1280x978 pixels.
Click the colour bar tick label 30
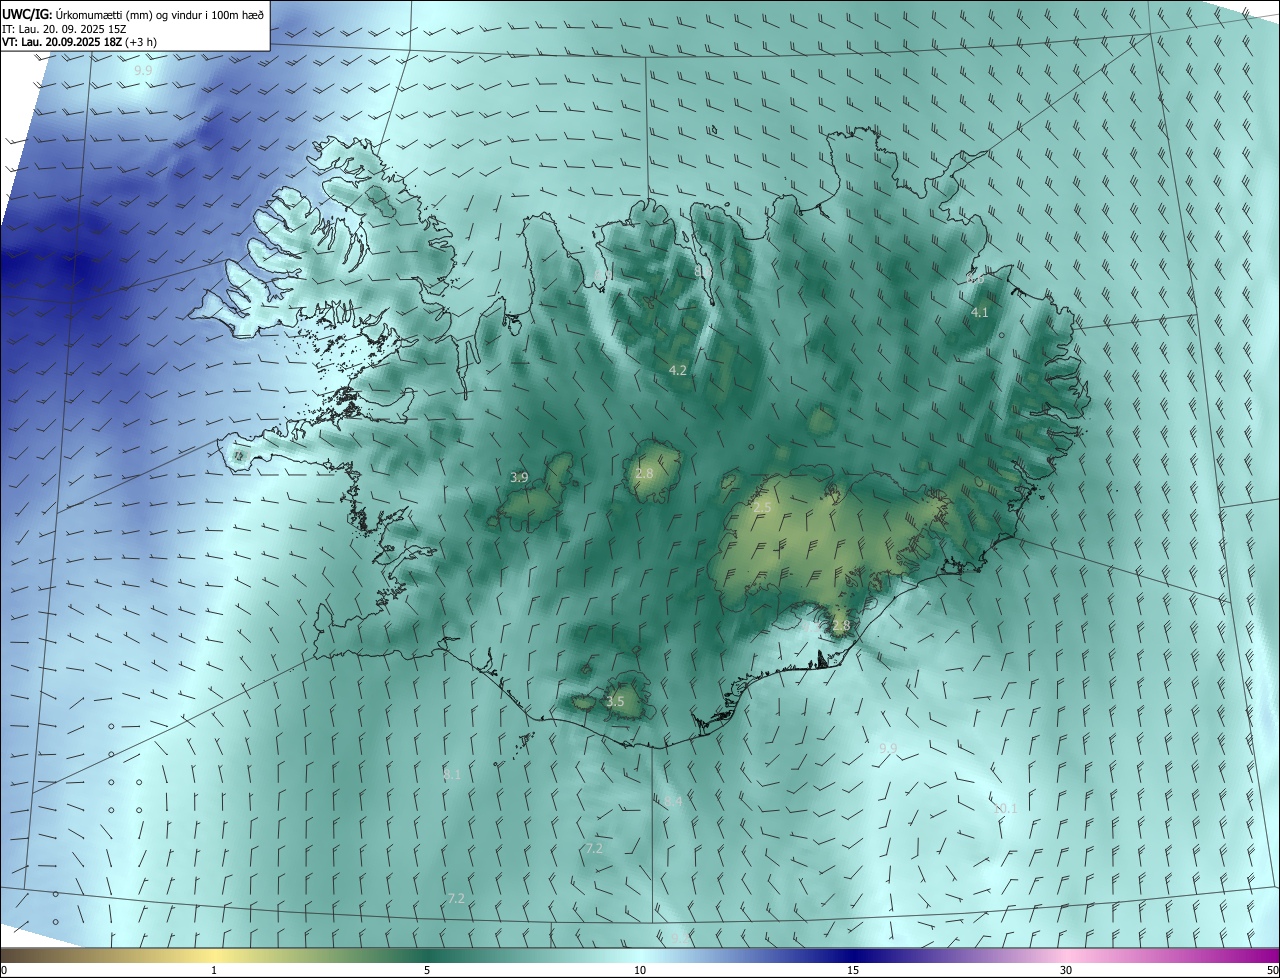click(1066, 971)
